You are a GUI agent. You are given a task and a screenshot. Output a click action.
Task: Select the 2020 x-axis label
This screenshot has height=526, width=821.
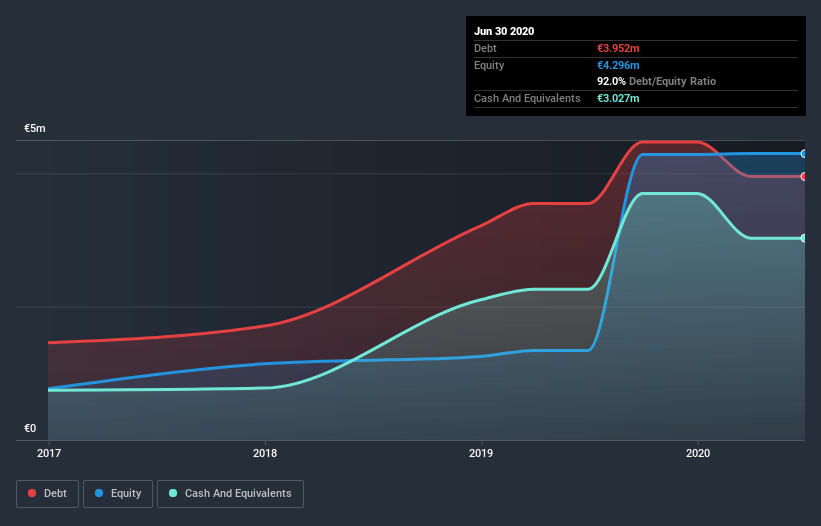coord(698,453)
